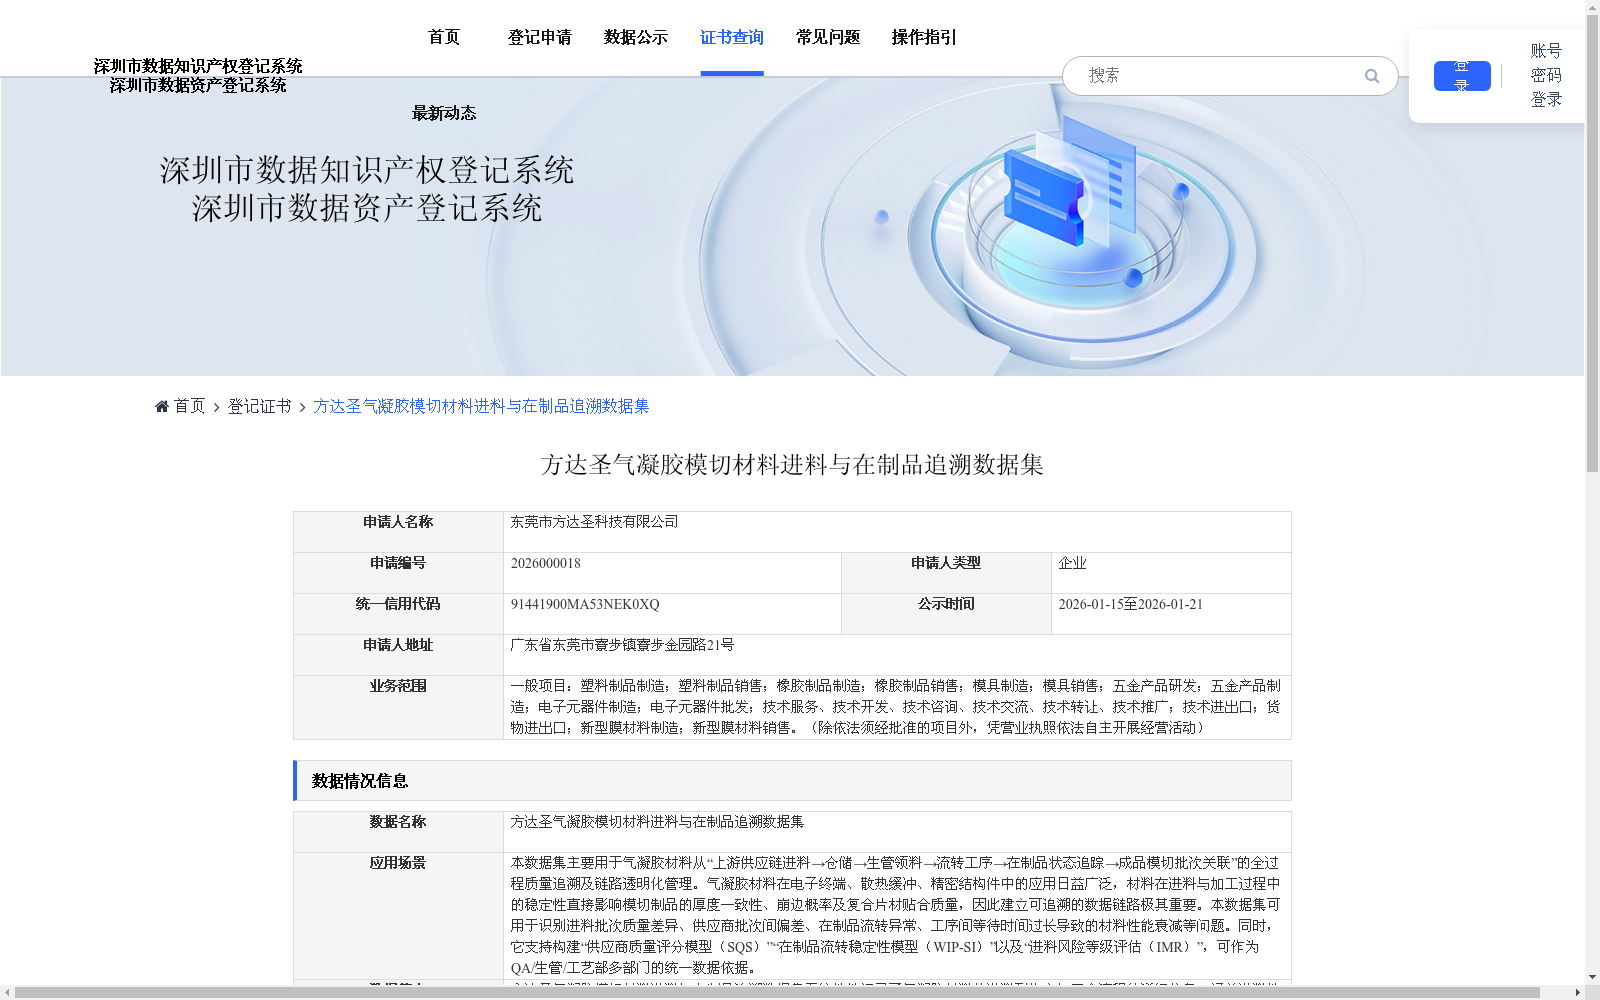This screenshot has width=1600, height=1000.
Task: Click the business scope description text
Action: click(x=896, y=707)
